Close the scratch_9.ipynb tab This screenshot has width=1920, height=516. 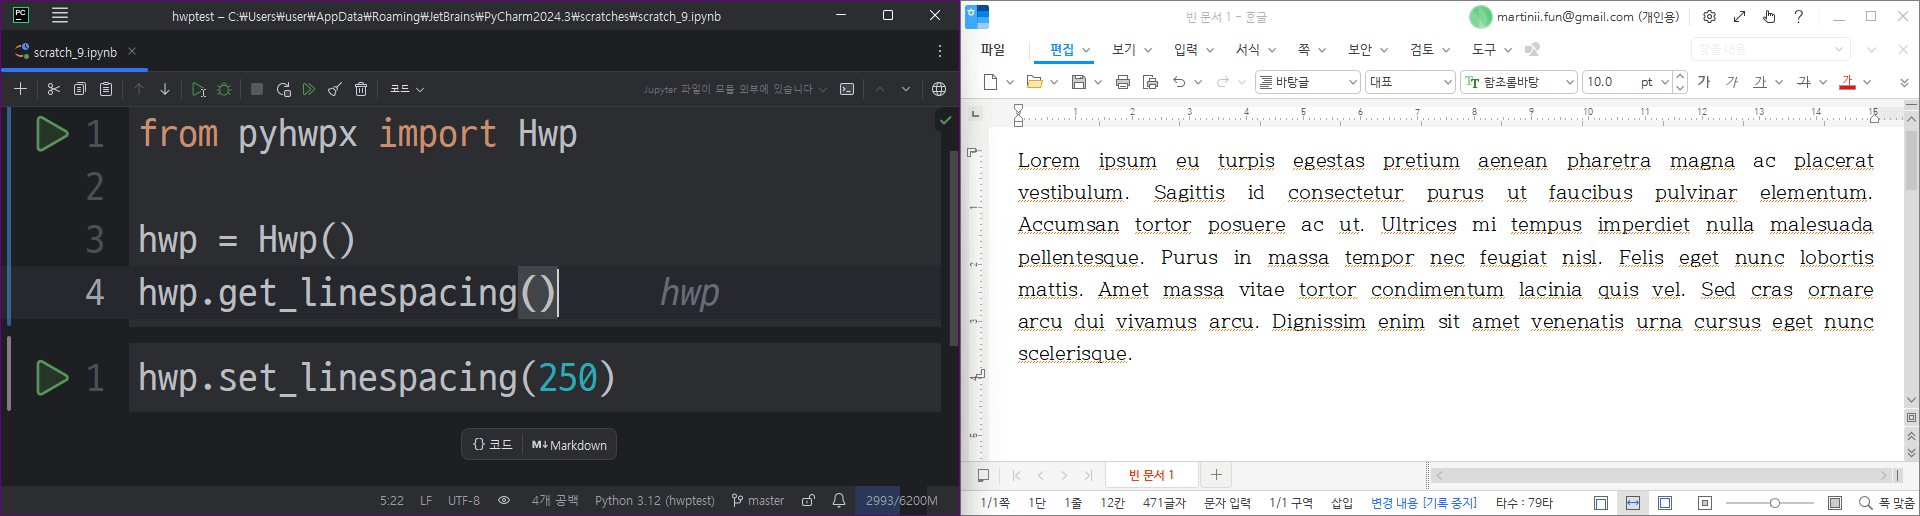132,51
